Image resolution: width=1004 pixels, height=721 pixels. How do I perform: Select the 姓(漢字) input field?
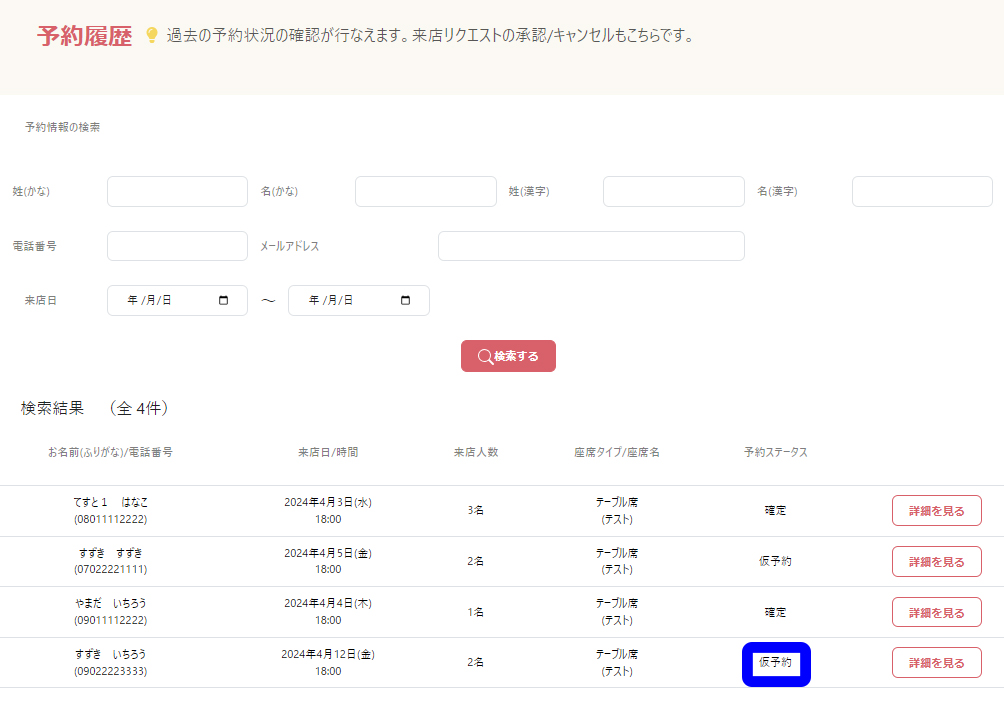(x=673, y=191)
